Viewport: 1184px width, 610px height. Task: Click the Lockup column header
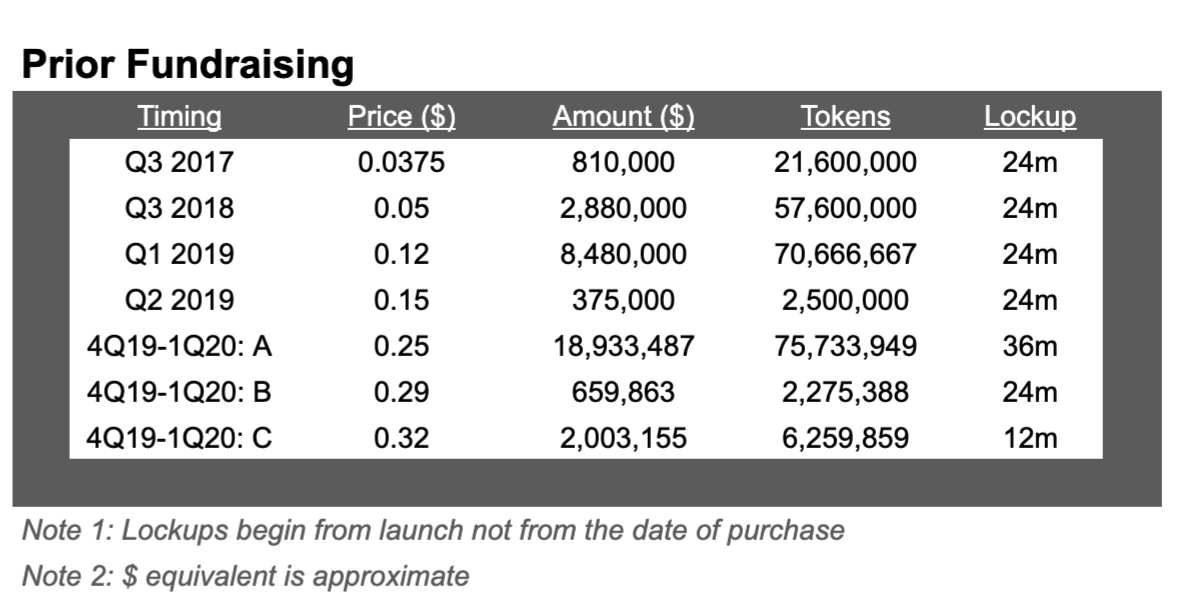pos(1030,116)
